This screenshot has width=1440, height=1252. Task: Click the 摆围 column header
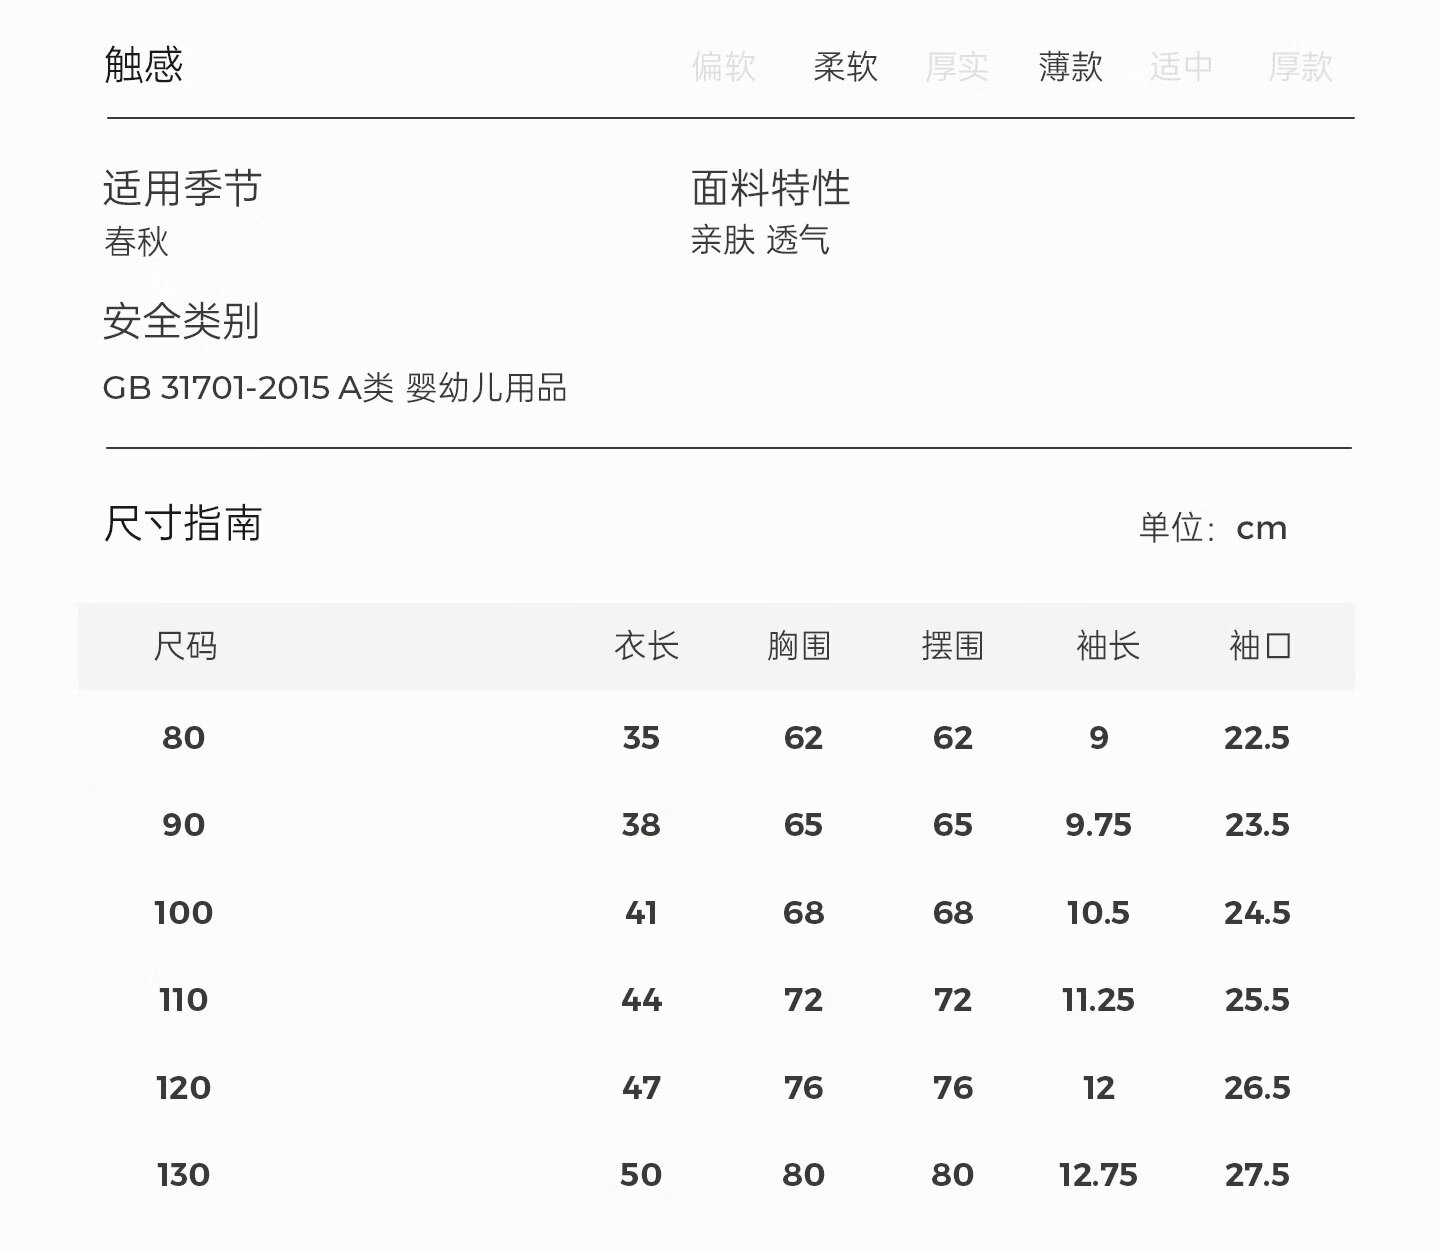pyautogui.click(x=952, y=646)
